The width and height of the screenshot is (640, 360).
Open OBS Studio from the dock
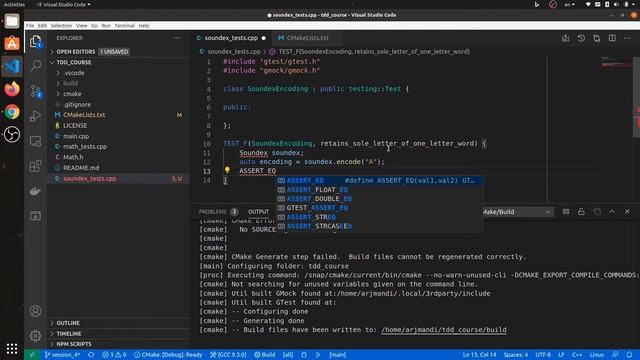click(x=12, y=134)
